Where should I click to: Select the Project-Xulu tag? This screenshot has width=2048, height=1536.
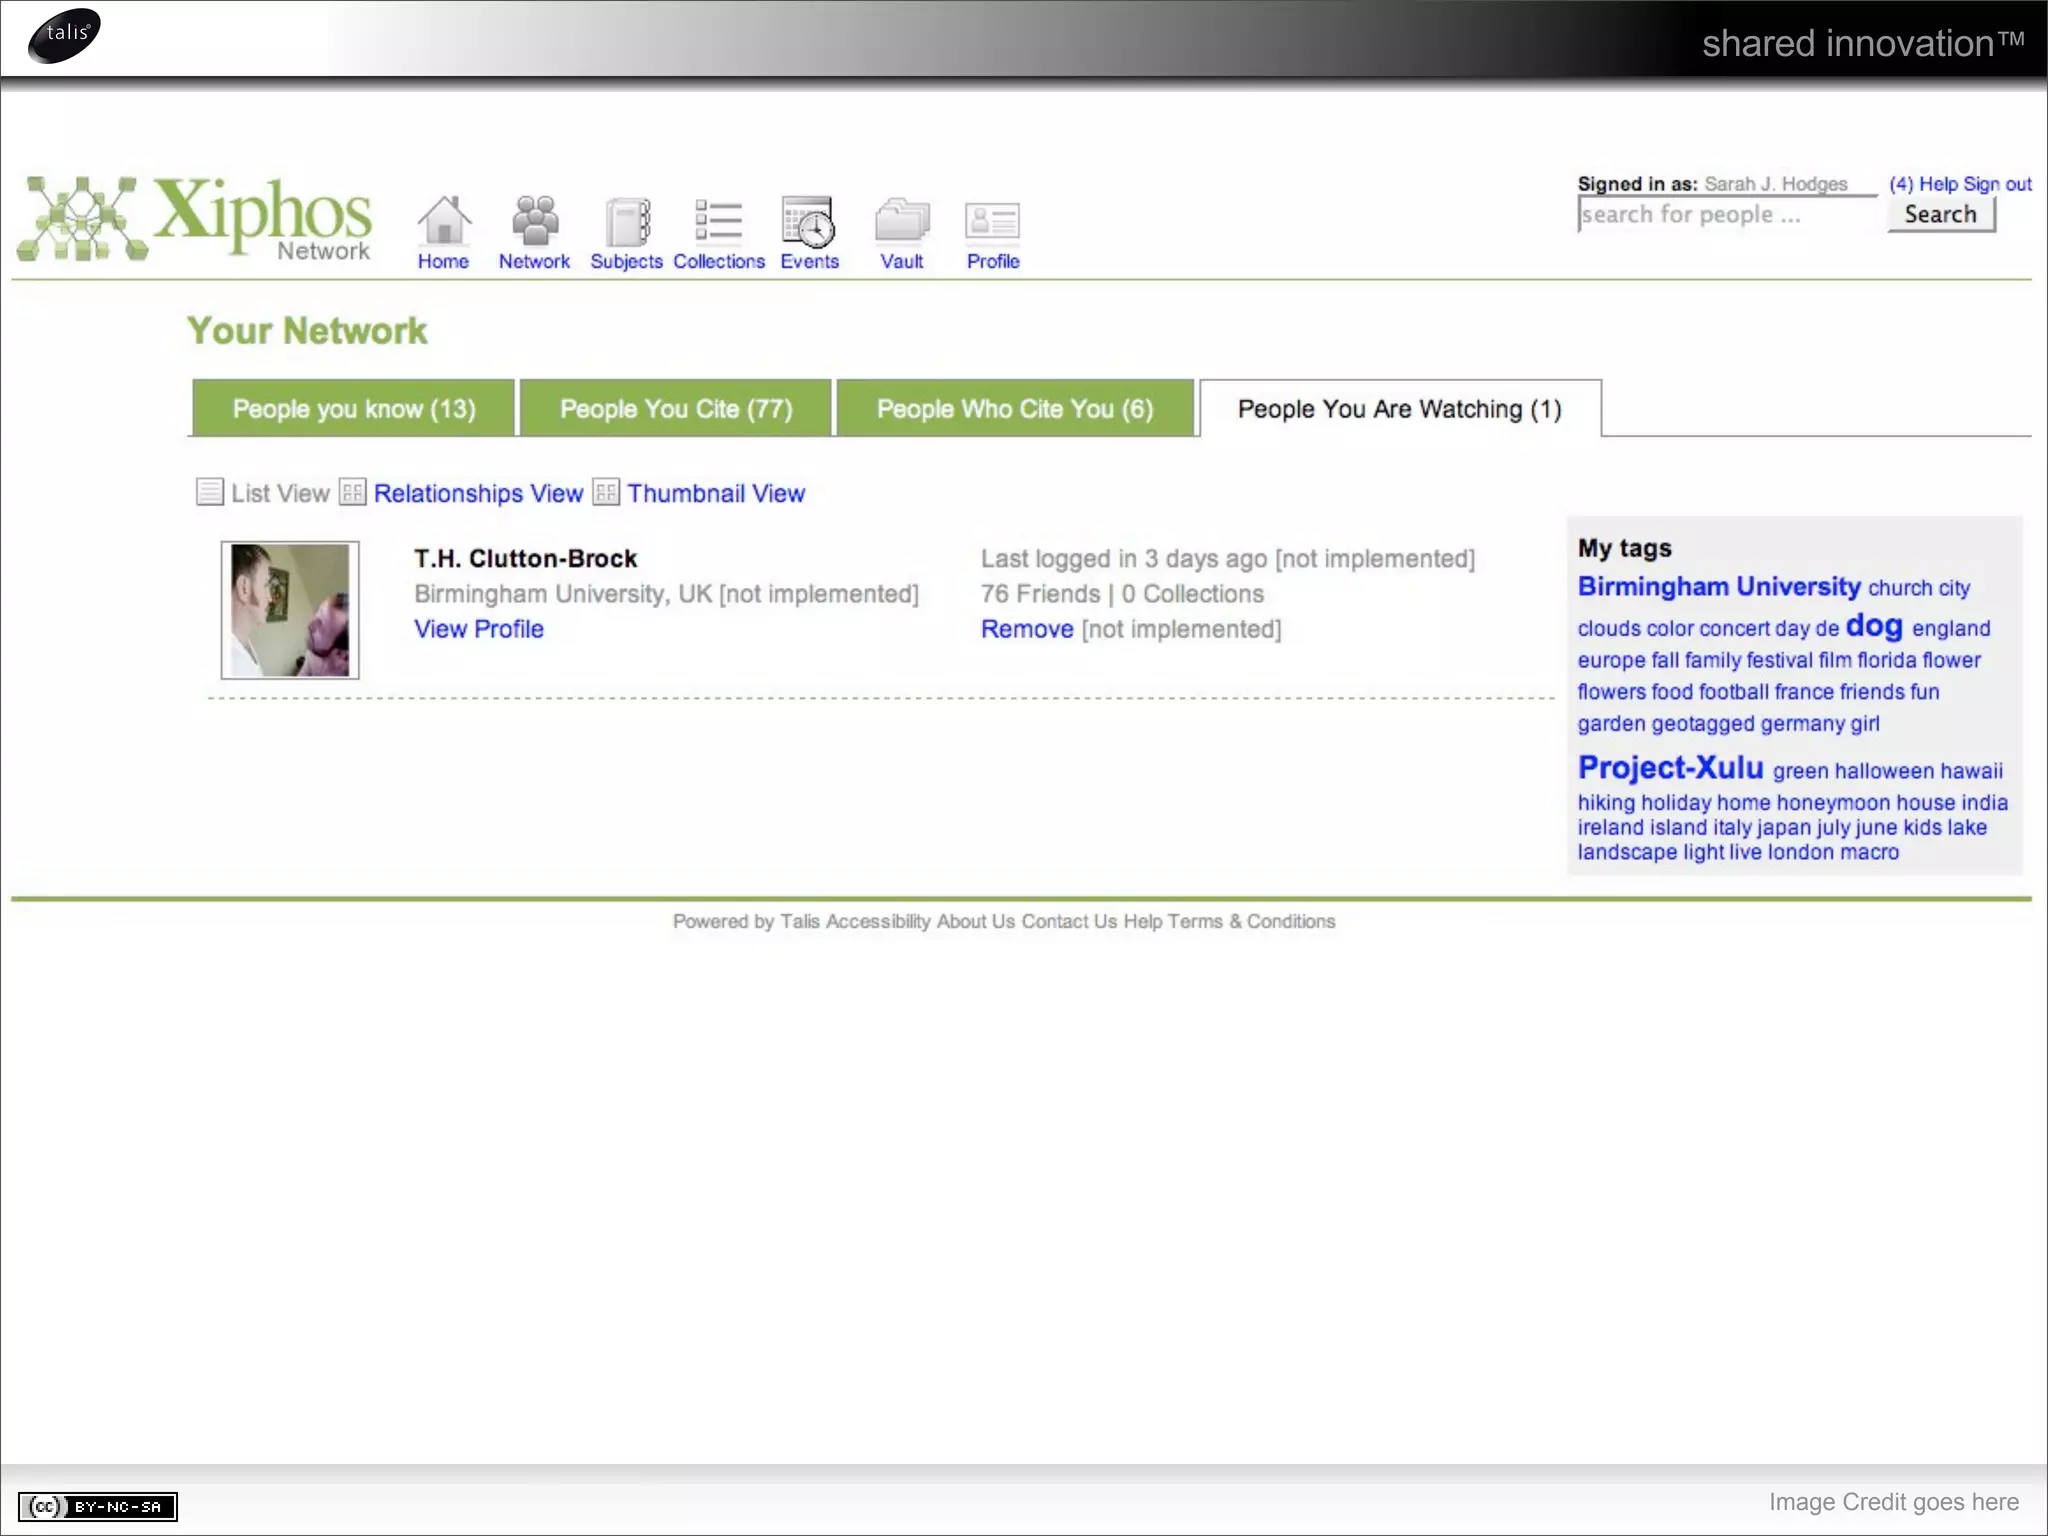pos(1671,767)
